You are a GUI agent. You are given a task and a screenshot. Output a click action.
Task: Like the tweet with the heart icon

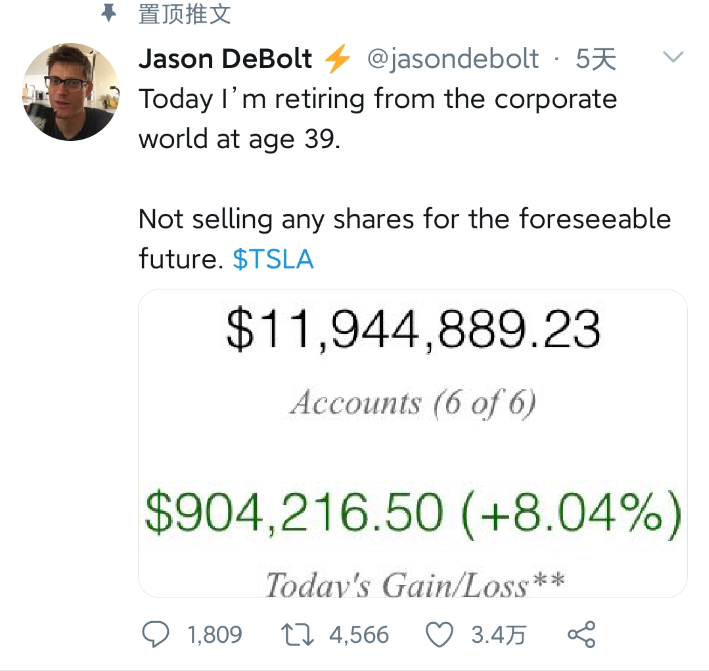440,634
